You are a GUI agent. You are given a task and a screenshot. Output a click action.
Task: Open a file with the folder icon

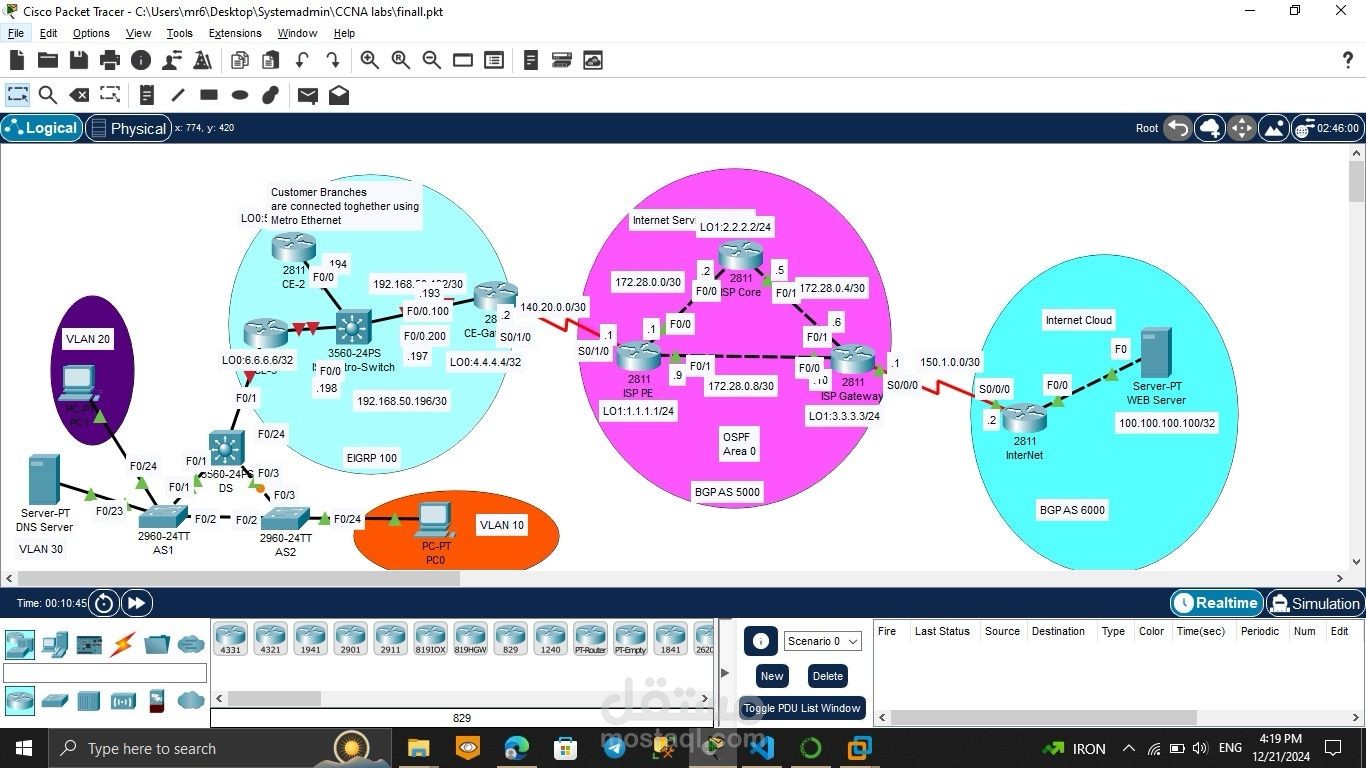click(x=47, y=60)
